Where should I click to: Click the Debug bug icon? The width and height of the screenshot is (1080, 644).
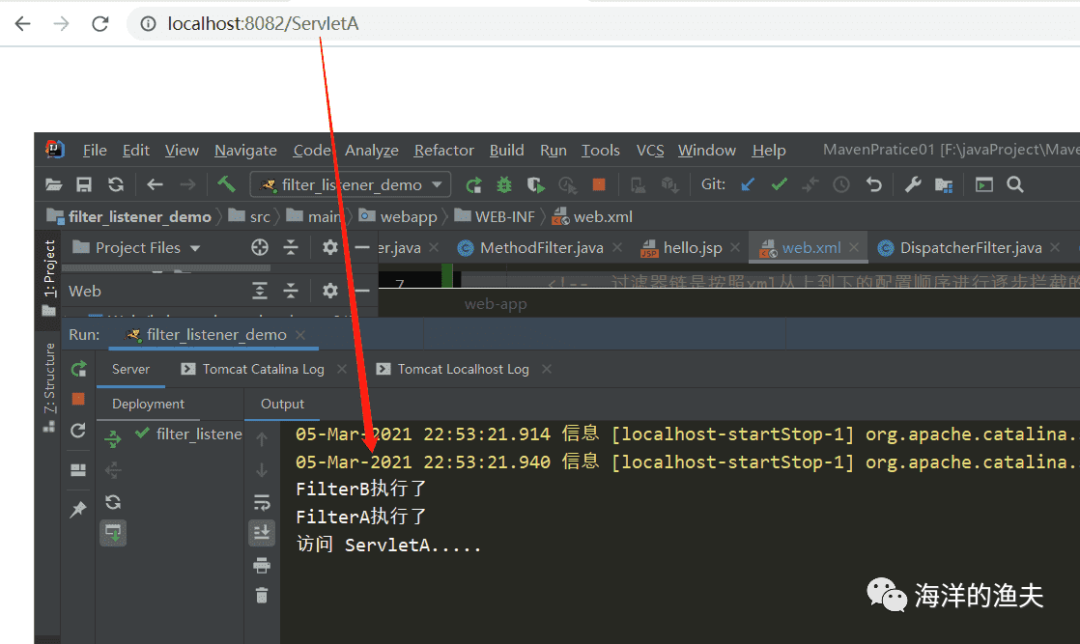click(x=504, y=185)
